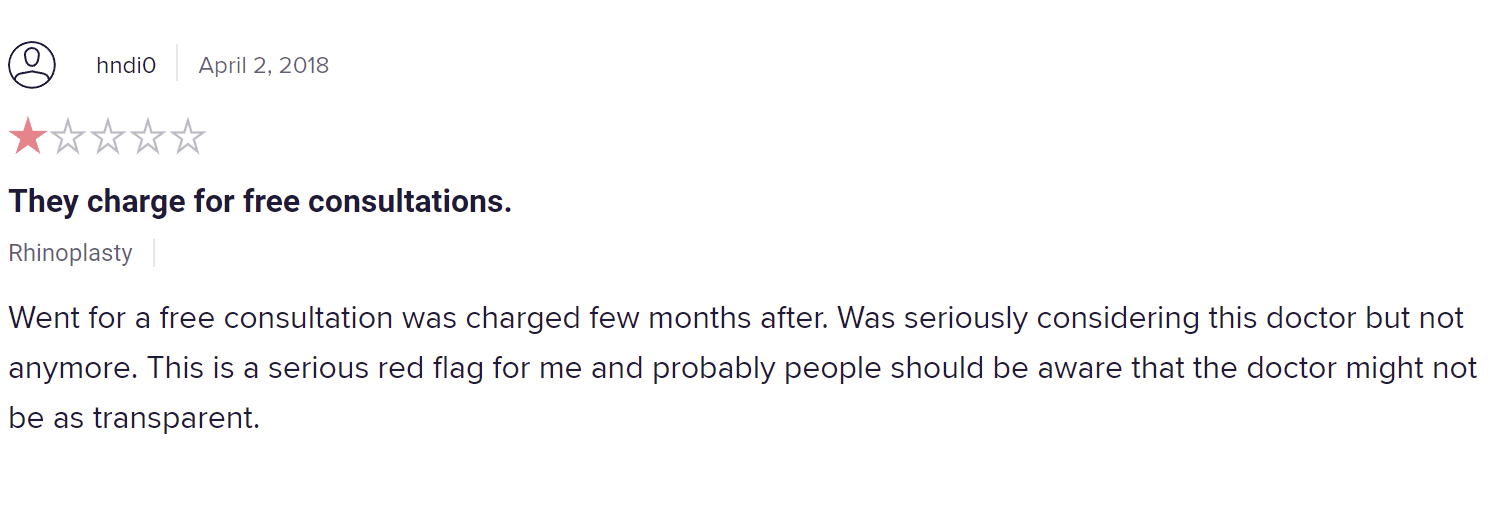1490x513 pixels.
Task: Click 'charged few months after' text
Action: point(646,318)
